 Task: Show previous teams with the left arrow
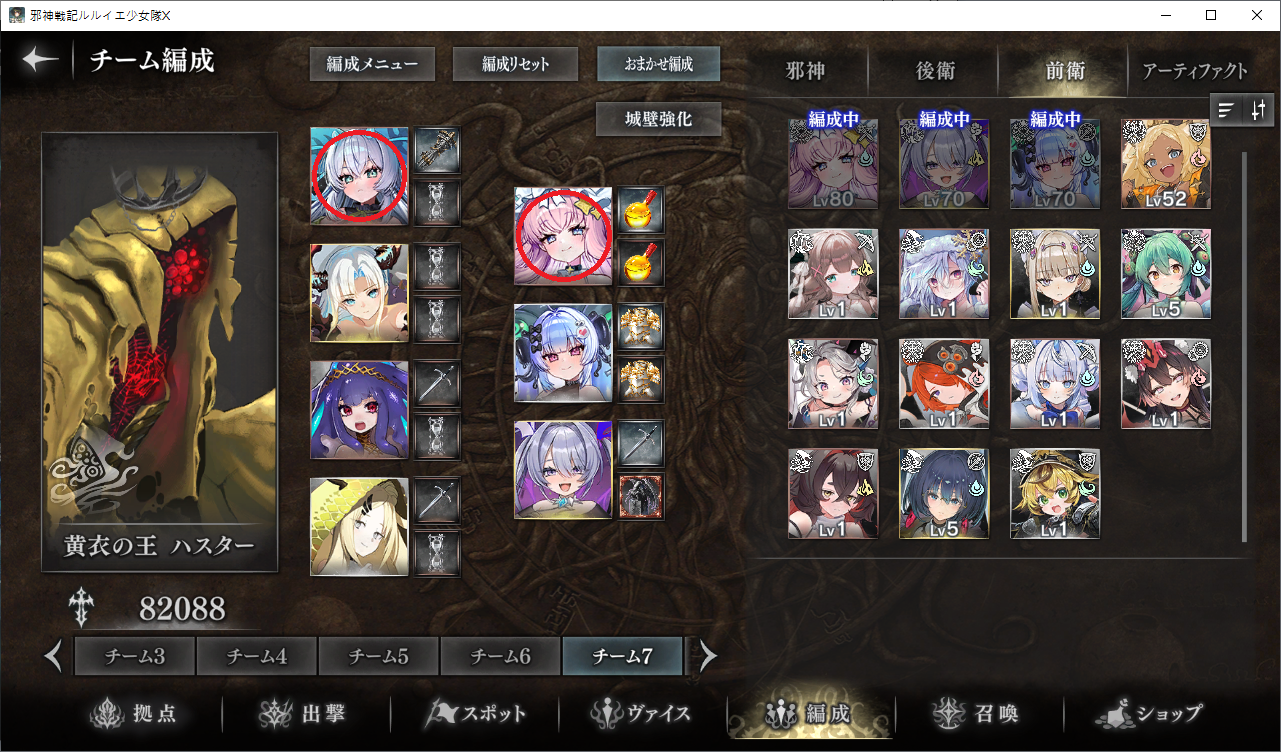[55, 657]
